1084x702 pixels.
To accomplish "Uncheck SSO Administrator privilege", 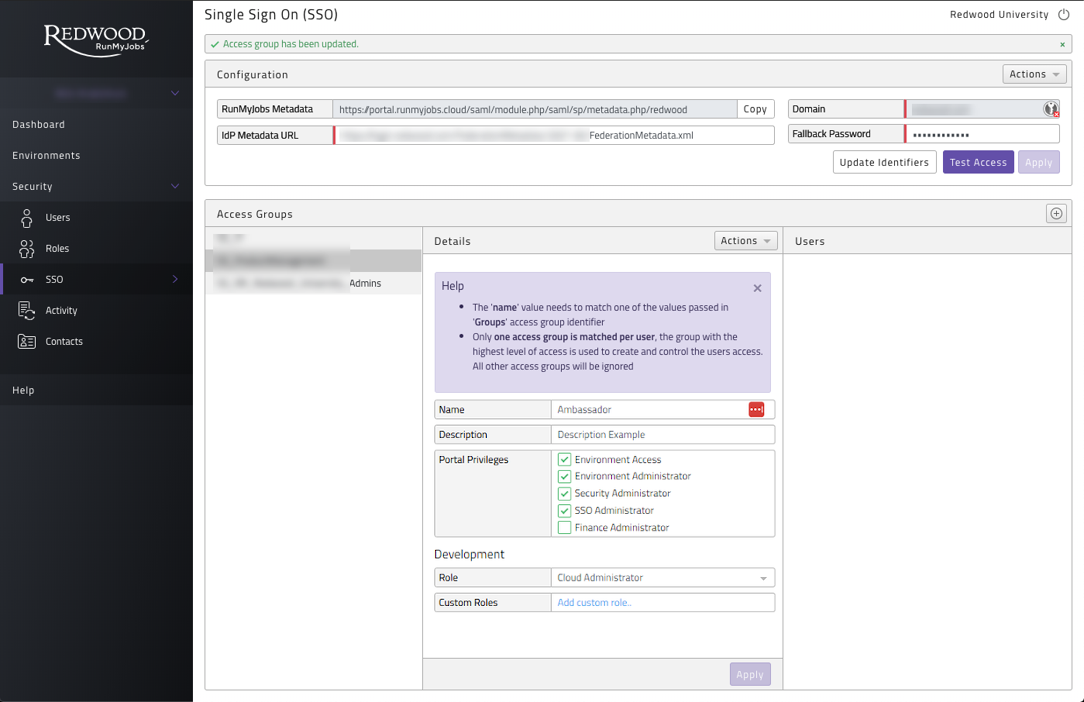I will coord(564,510).
